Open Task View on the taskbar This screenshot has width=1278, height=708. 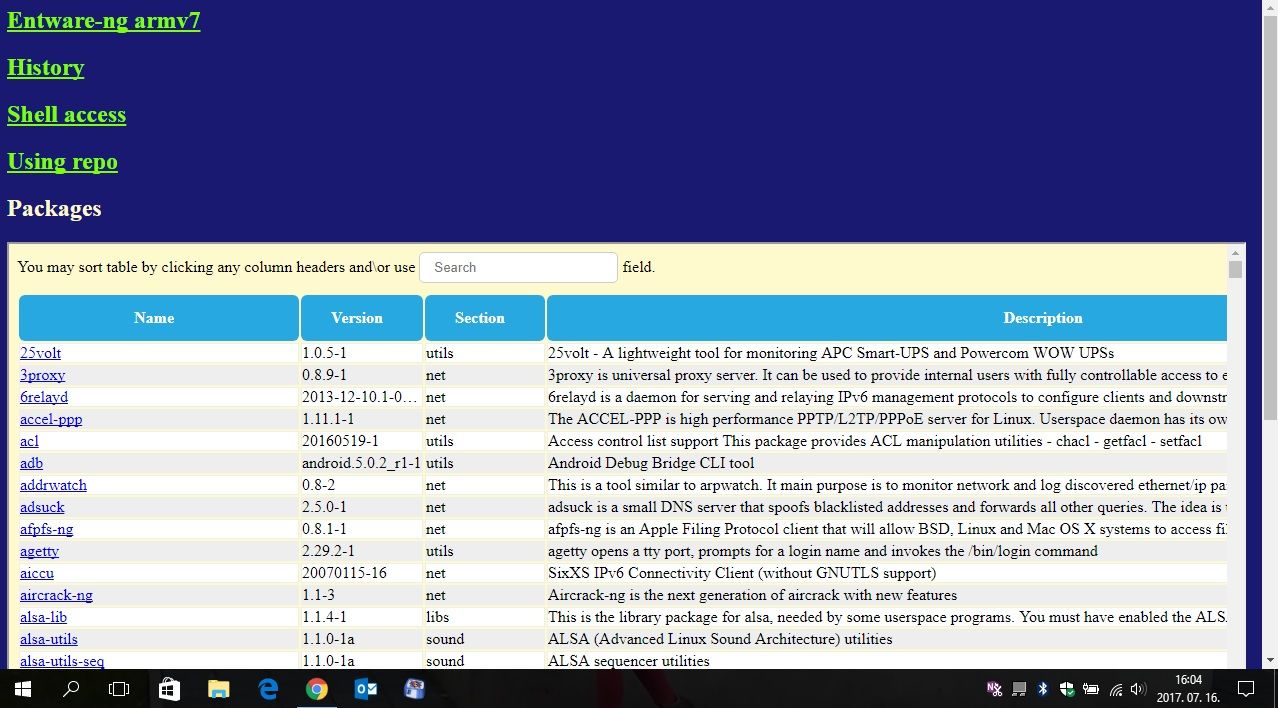click(x=119, y=689)
